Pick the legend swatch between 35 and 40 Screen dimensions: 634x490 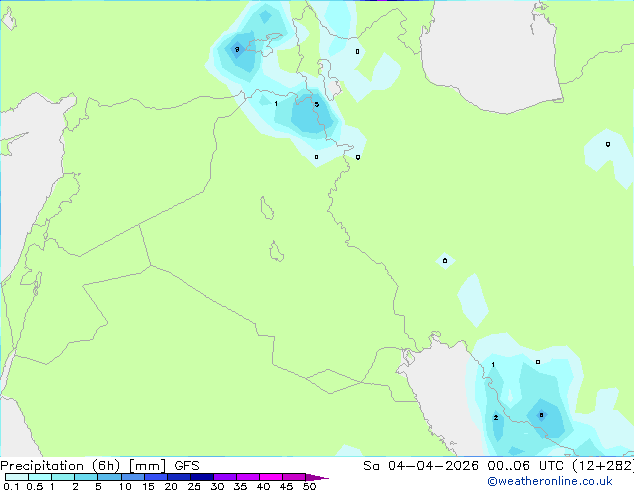247,477
